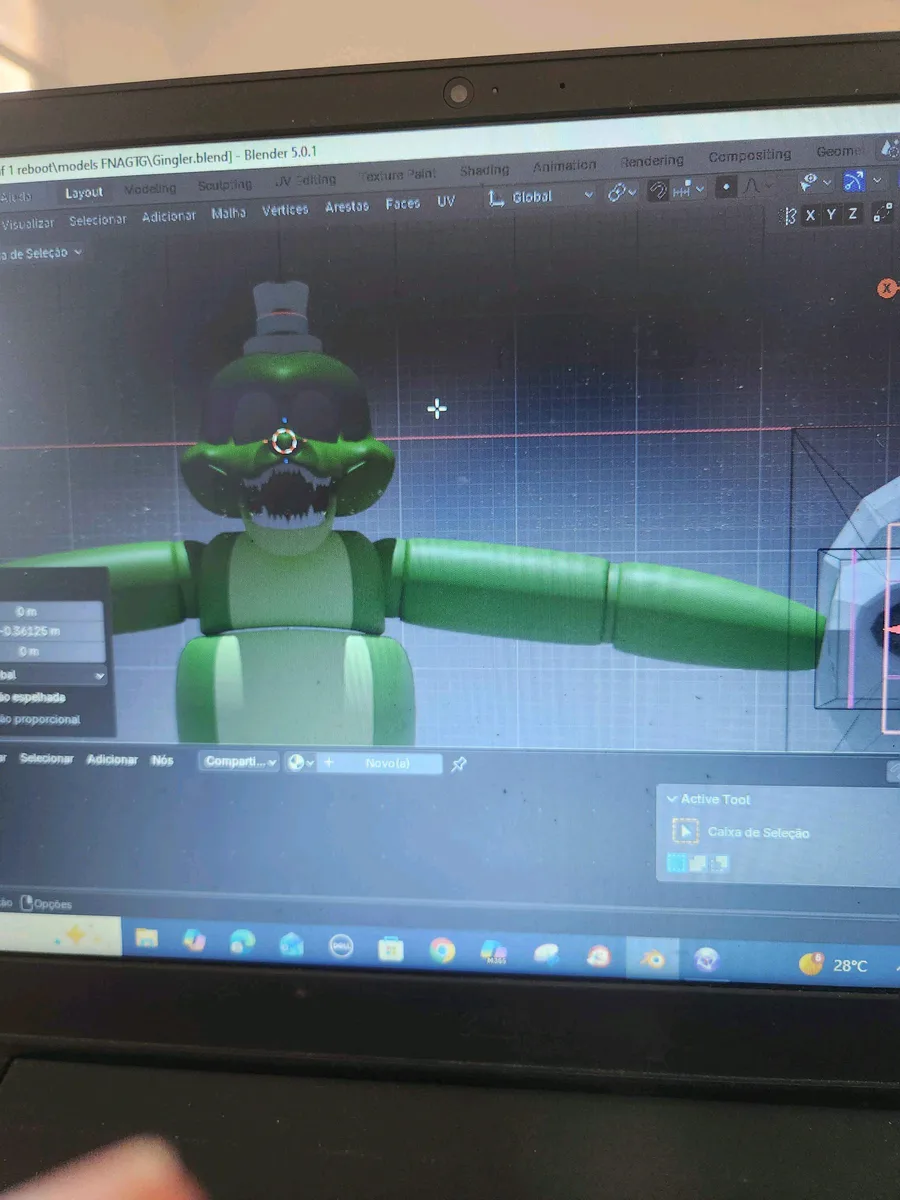
Task: Toggle X axis mirror
Action: point(810,215)
